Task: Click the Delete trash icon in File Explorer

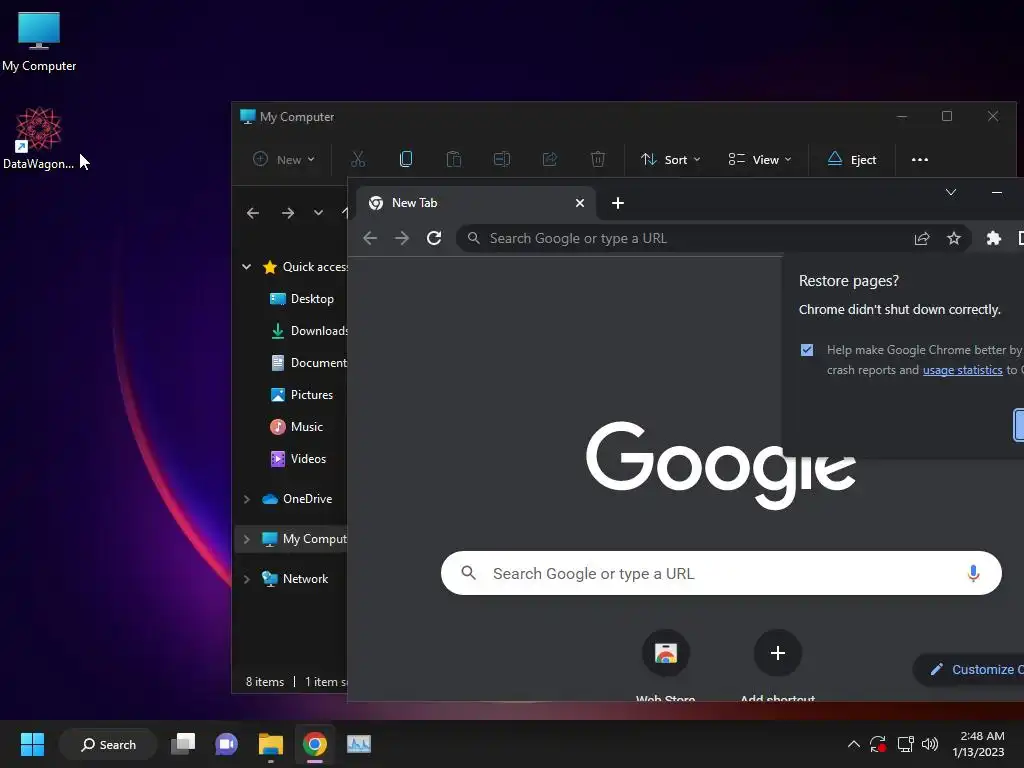Action: click(x=598, y=159)
